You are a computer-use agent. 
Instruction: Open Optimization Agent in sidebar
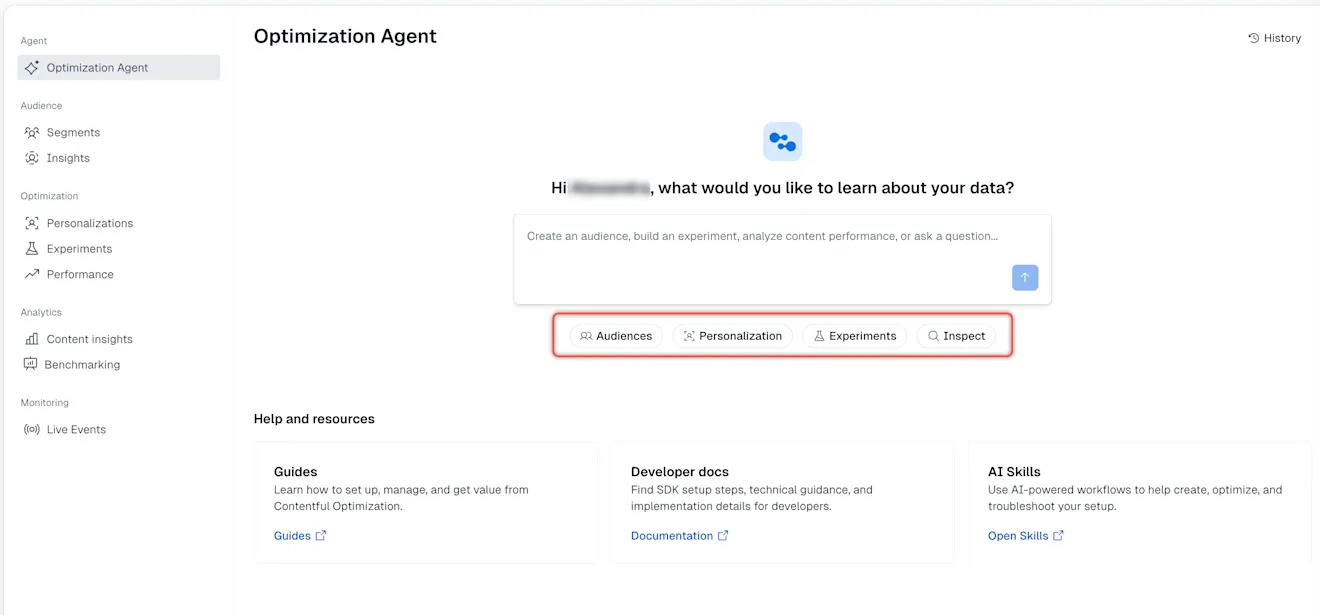tap(118, 68)
